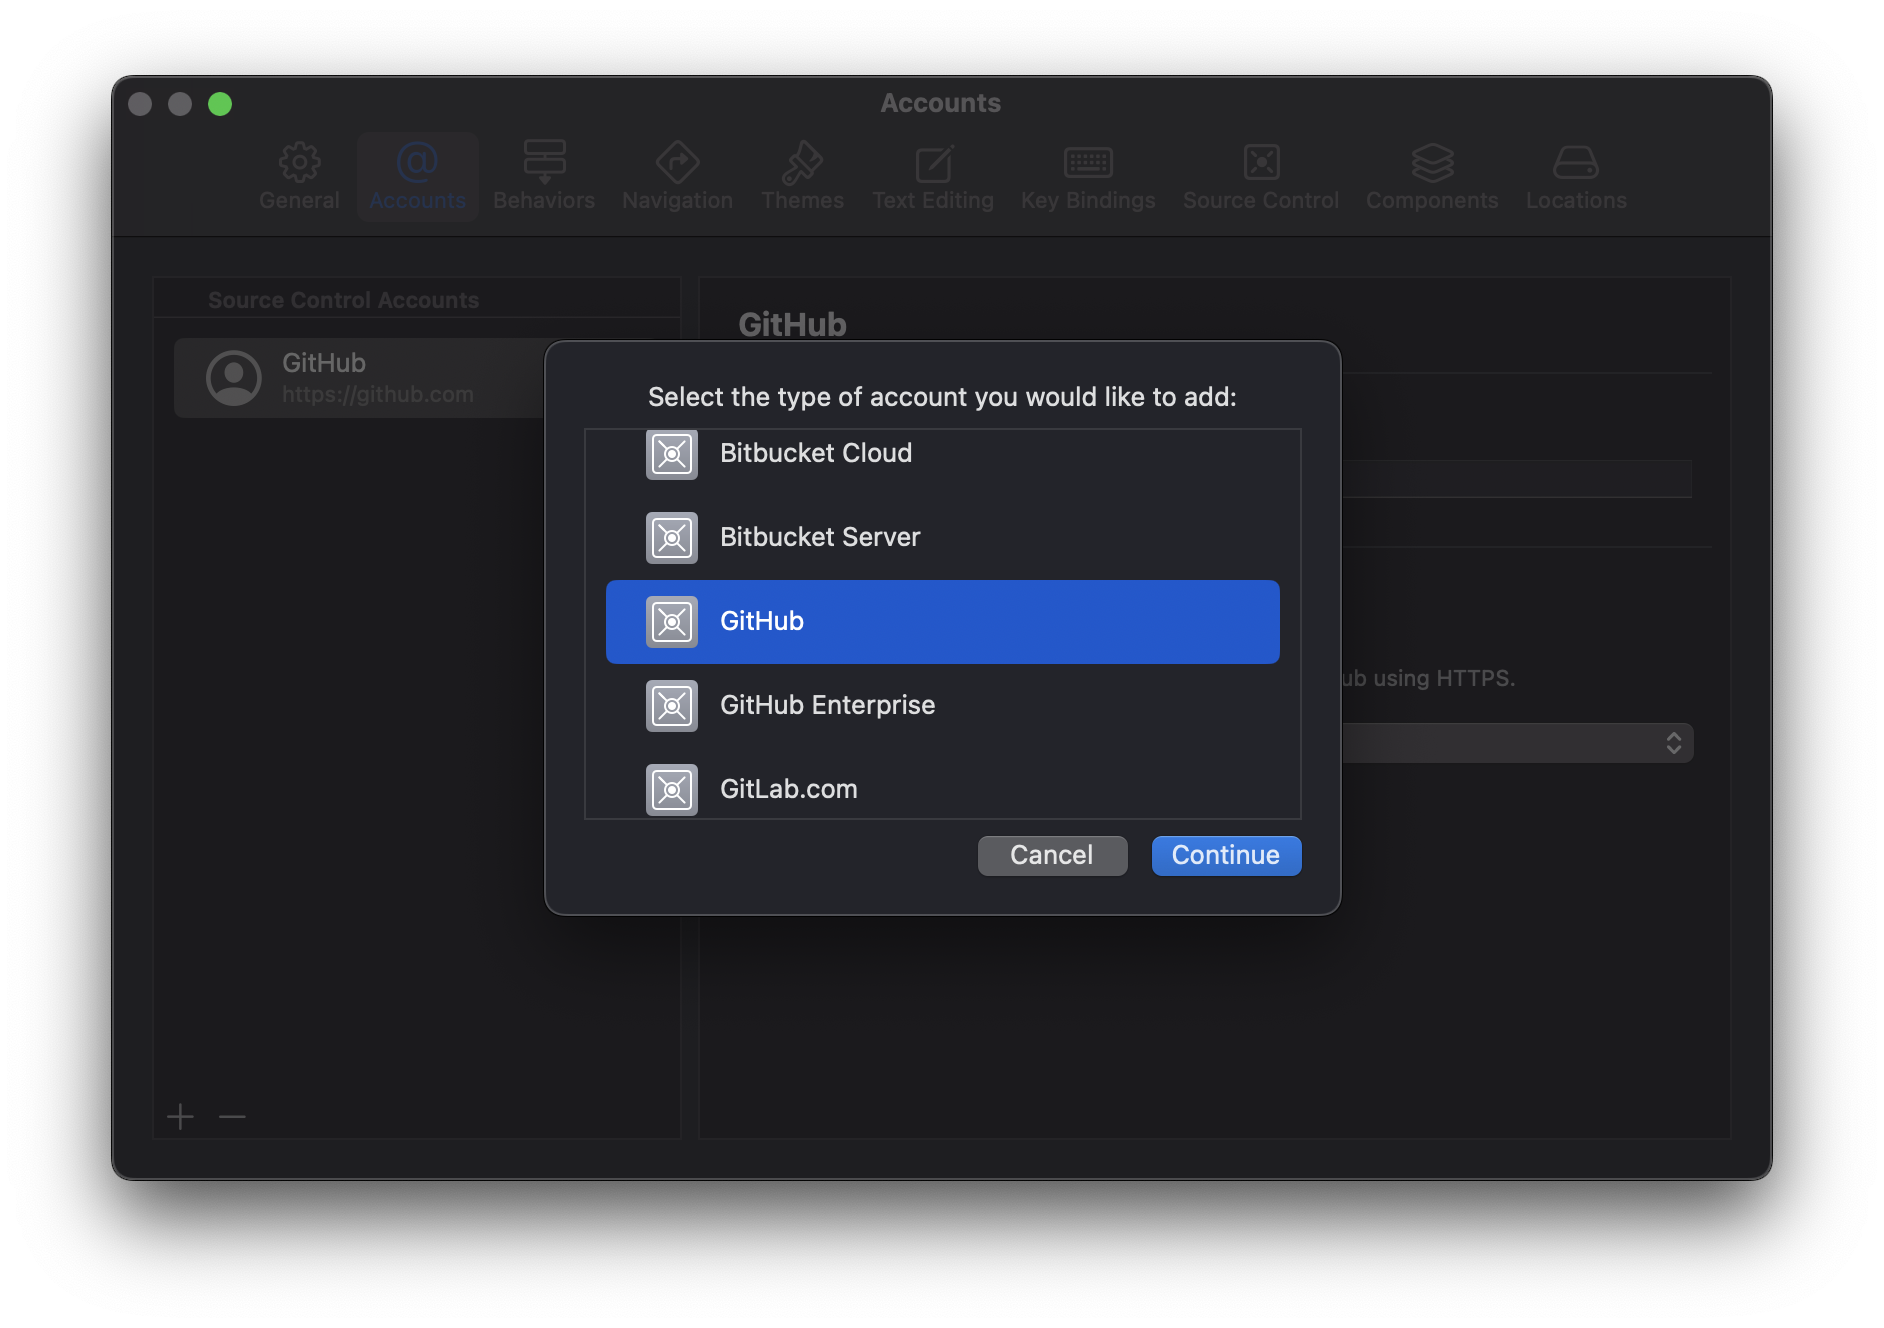The height and width of the screenshot is (1328, 1884).
Task: Add a new source control account
Action: click(181, 1116)
